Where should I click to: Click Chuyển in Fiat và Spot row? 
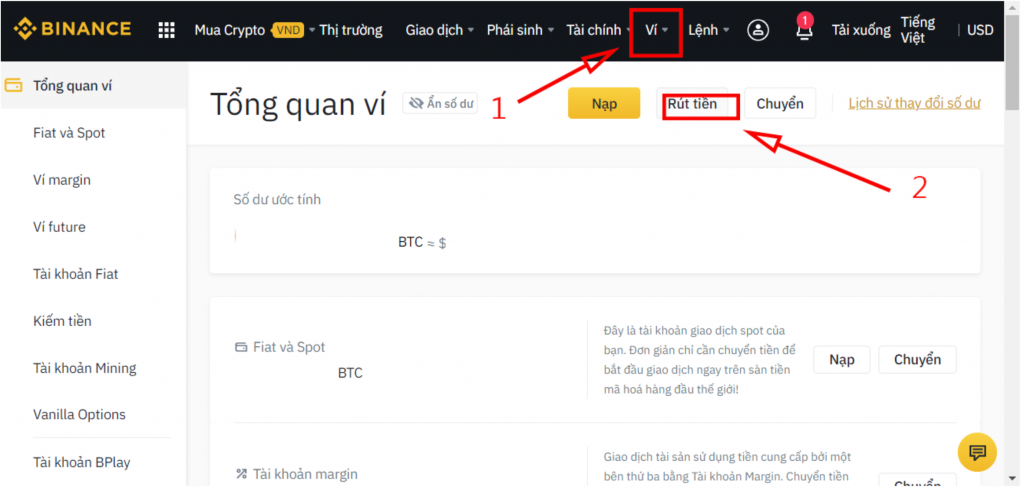(x=917, y=359)
